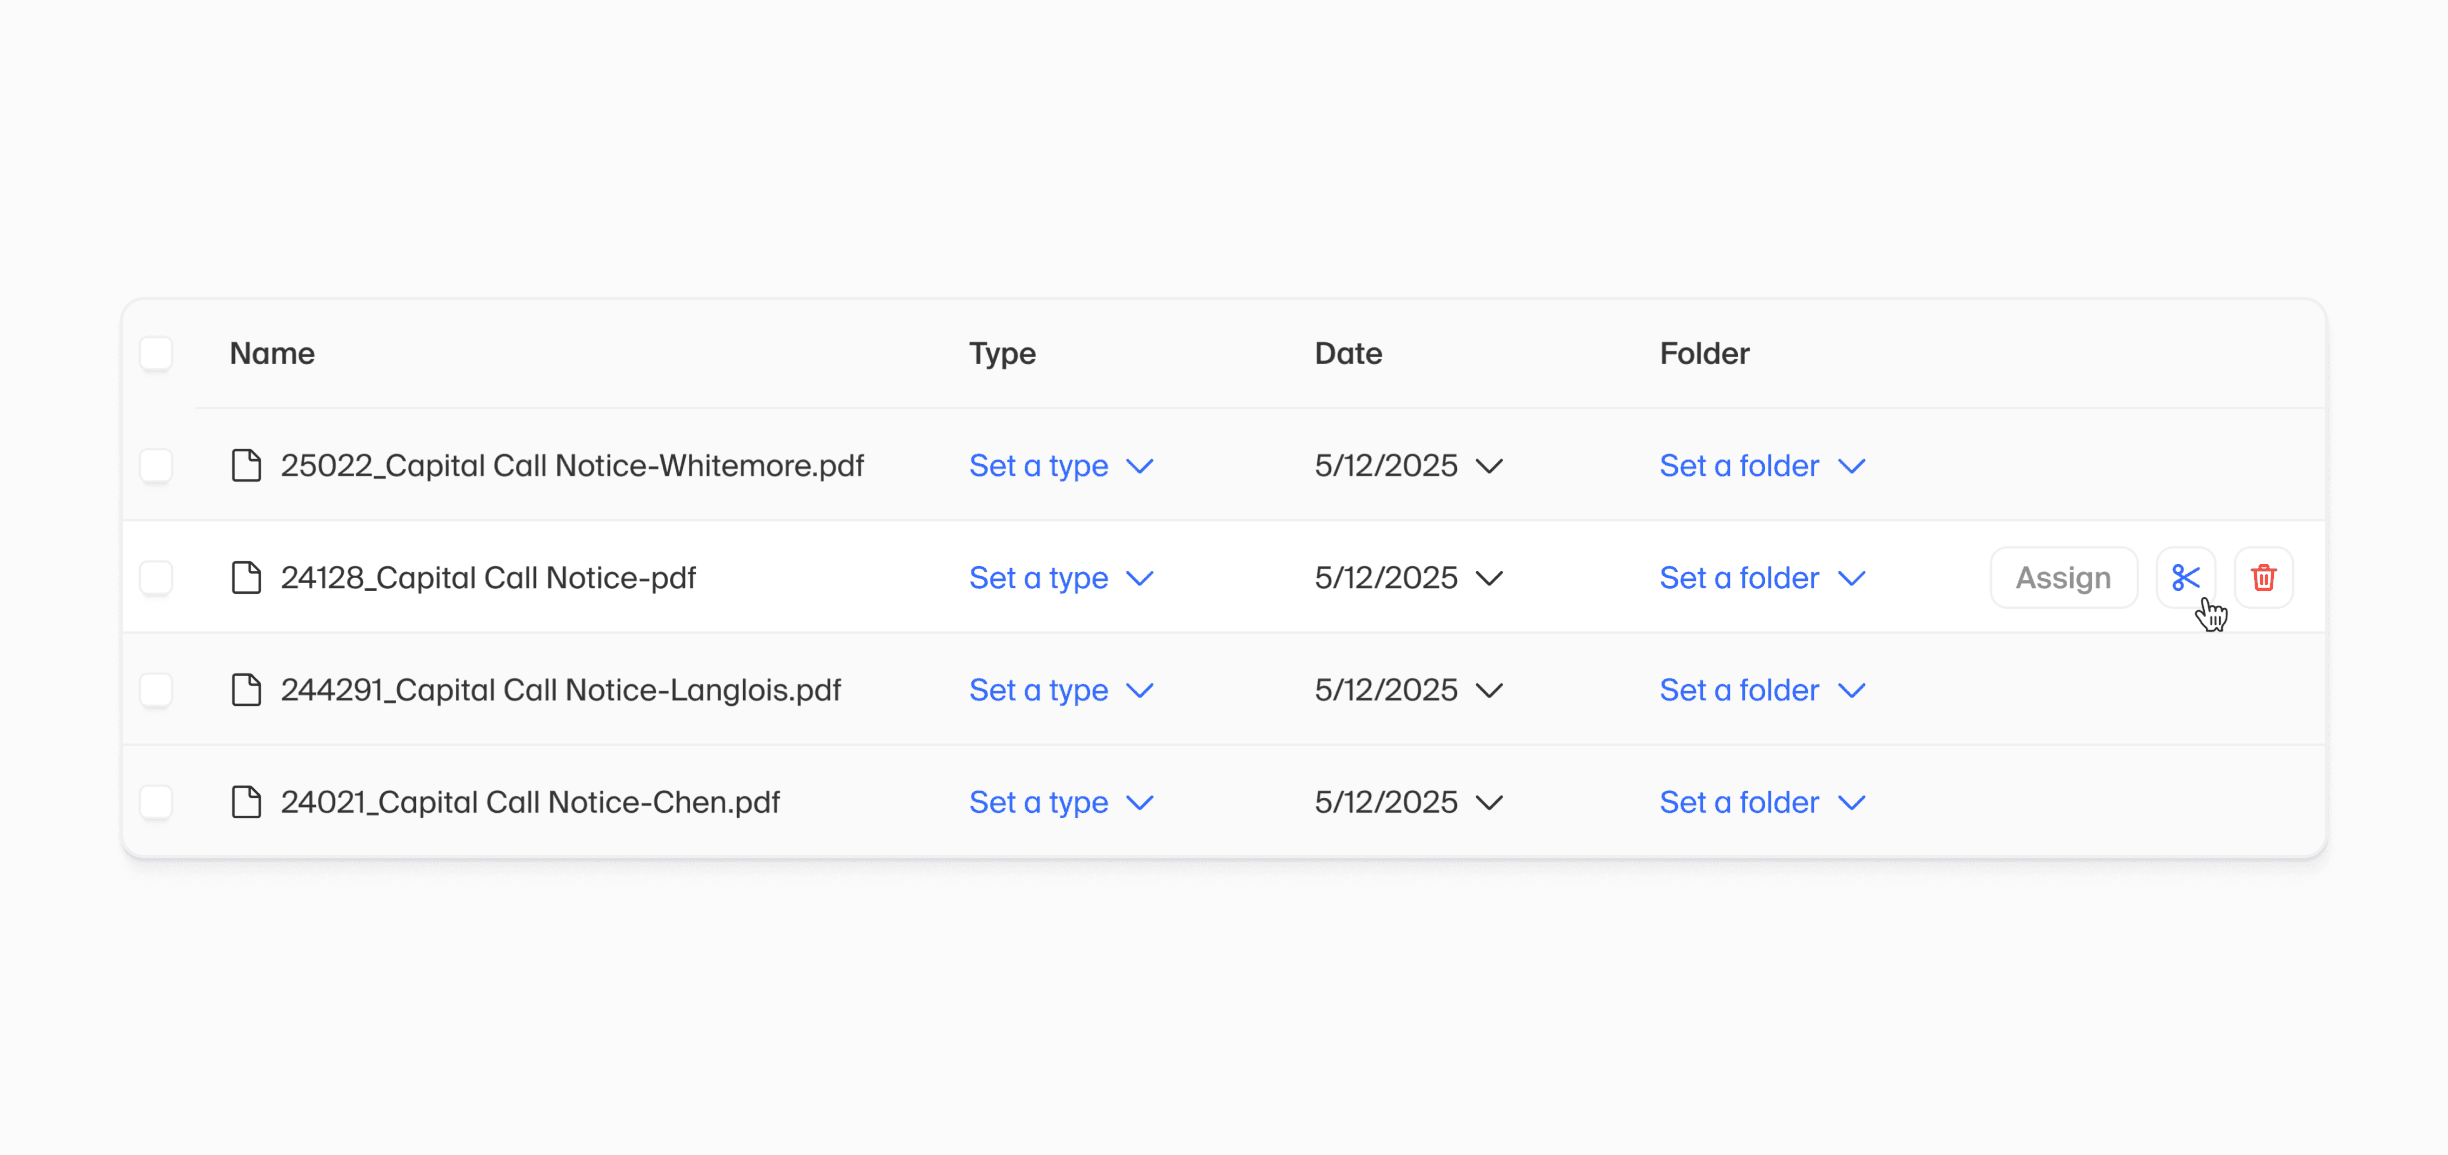Open Set a type dropdown for Whitemore file
The image size is (2448, 1155).
(x=1060, y=466)
